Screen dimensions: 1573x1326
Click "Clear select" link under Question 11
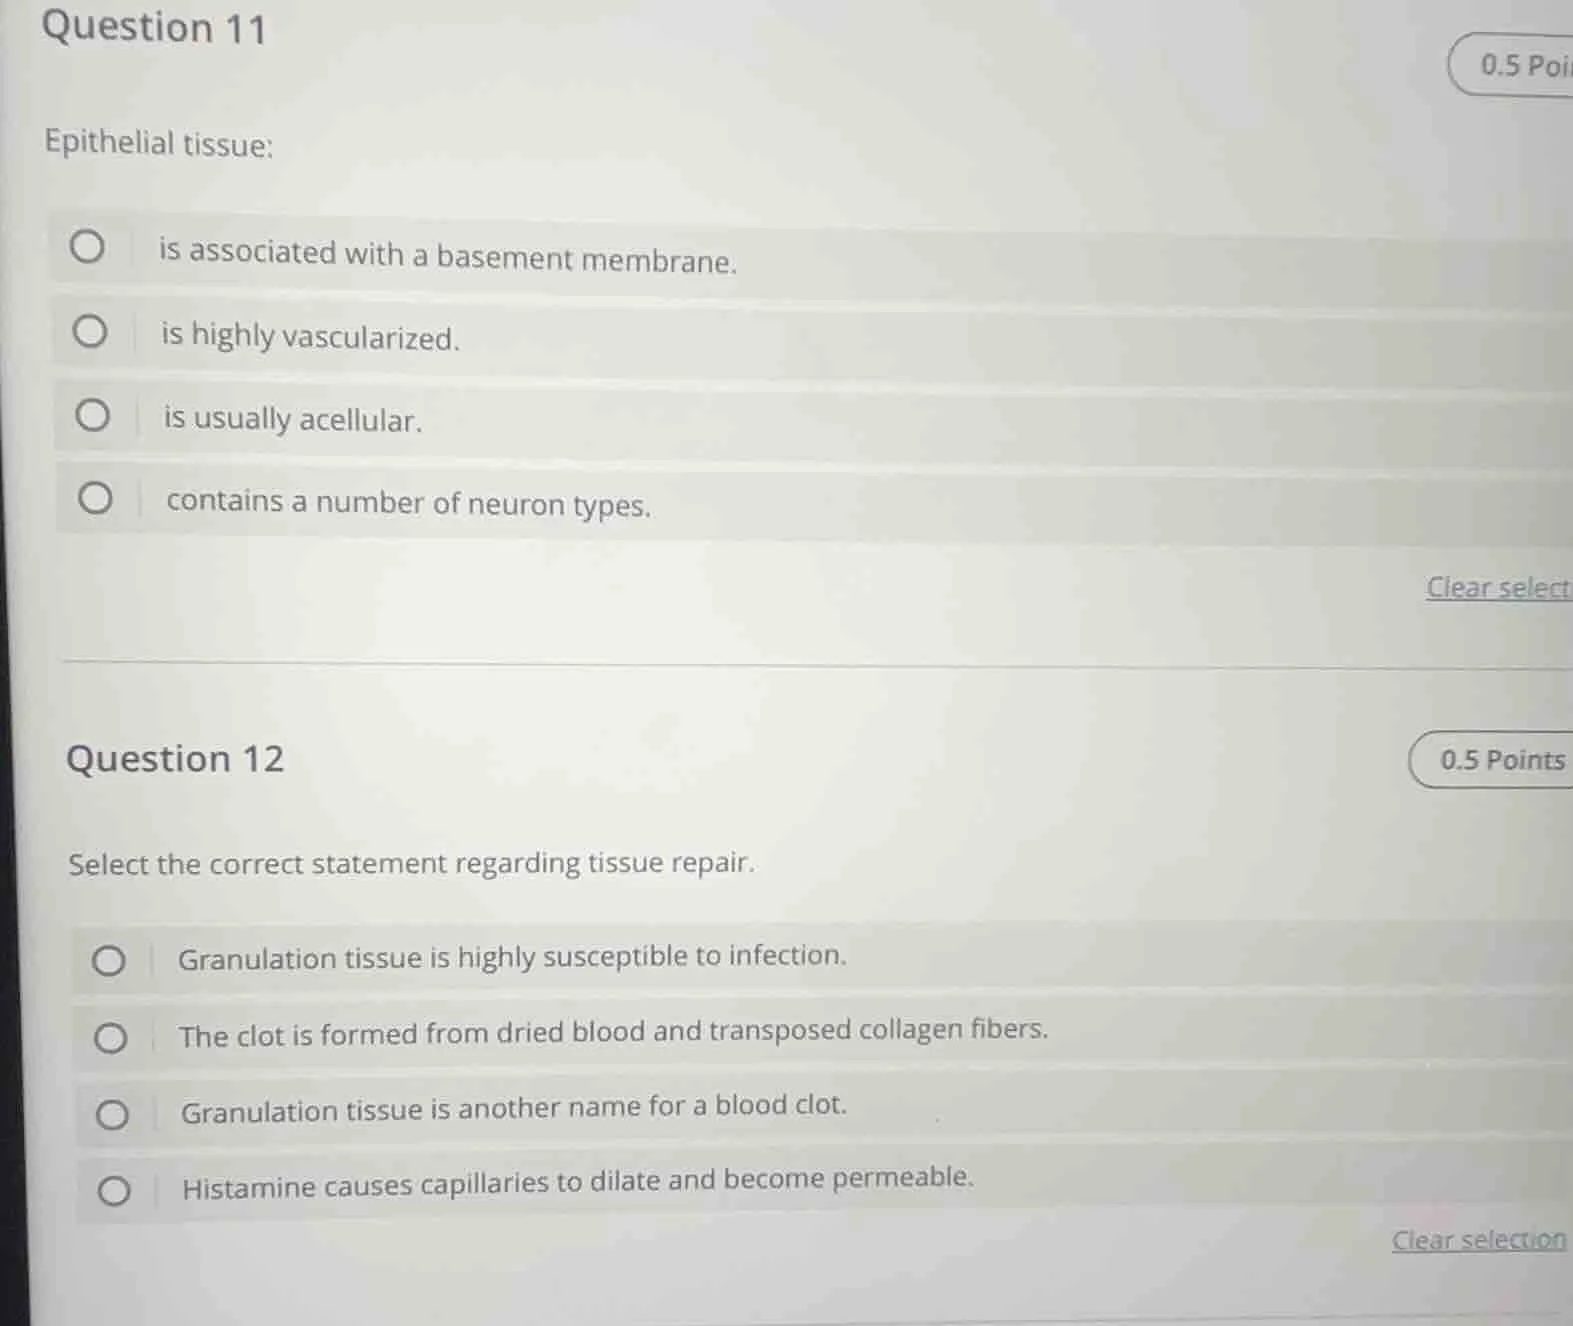(1498, 588)
